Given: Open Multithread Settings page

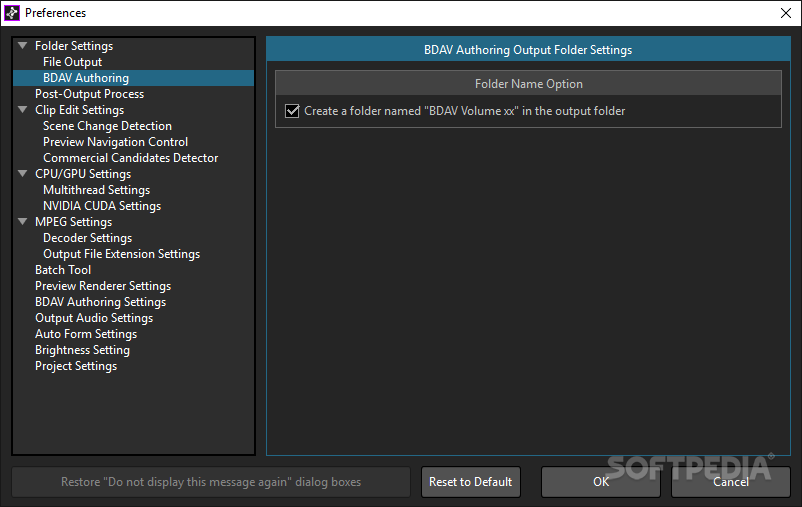Looking at the screenshot, I should pyautogui.click(x=97, y=190).
